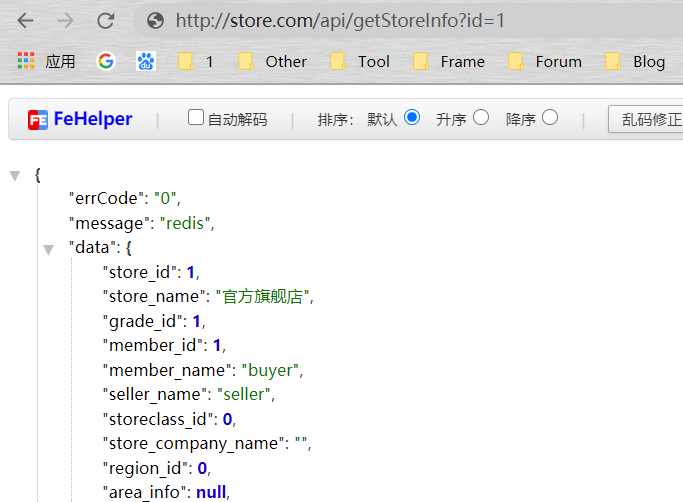Click the FeHelper FE logo icon
The width and height of the screenshot is (683, 502).
38,120
